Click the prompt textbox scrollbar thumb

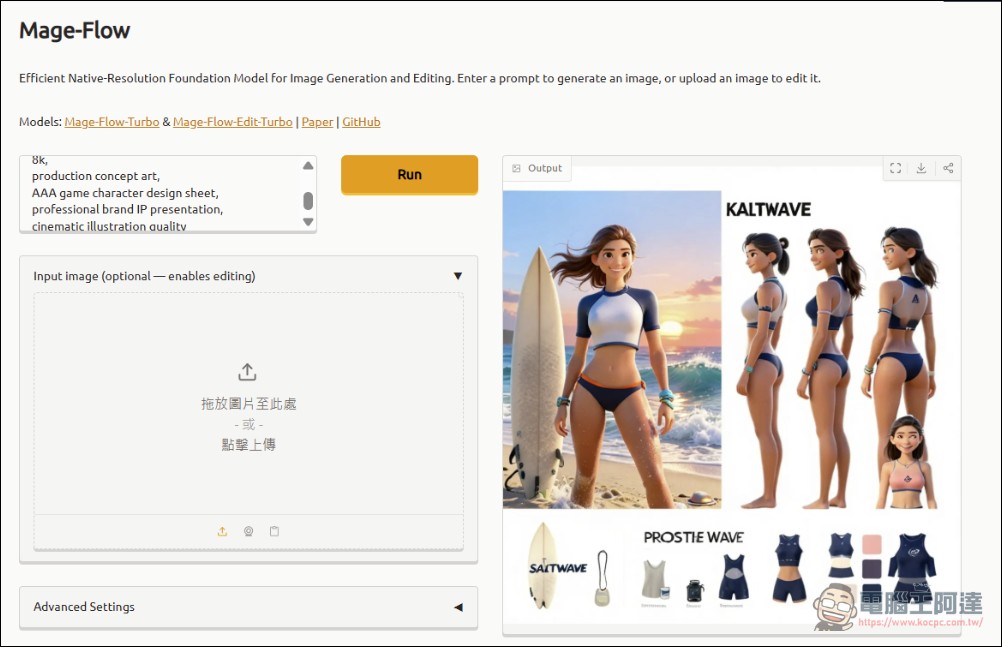coord(308,201)
